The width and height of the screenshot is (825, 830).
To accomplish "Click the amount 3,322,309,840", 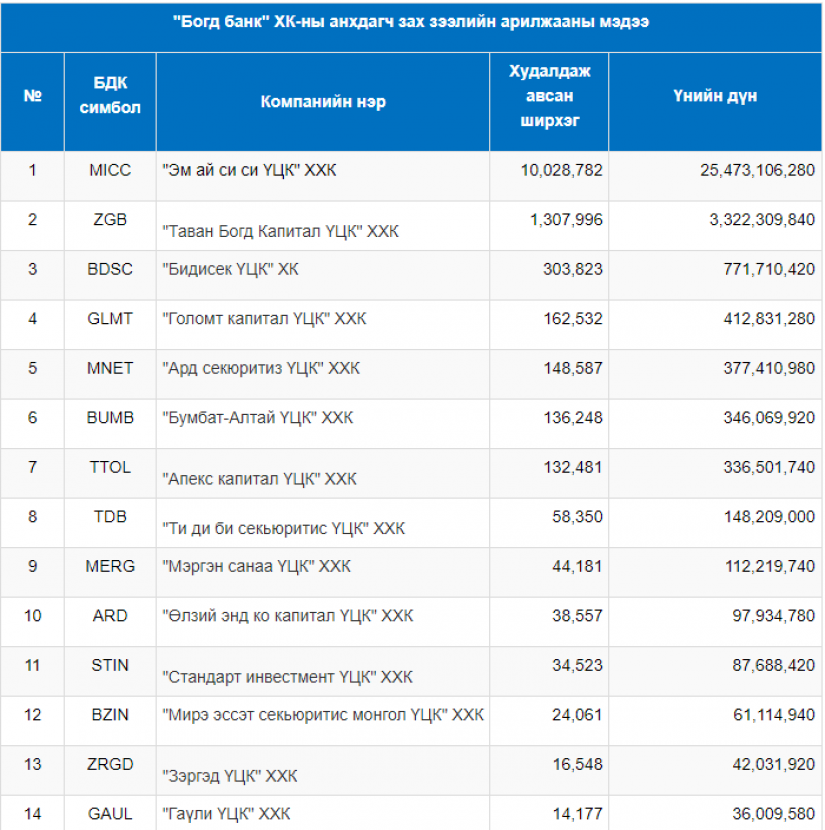I will (762, 220).
